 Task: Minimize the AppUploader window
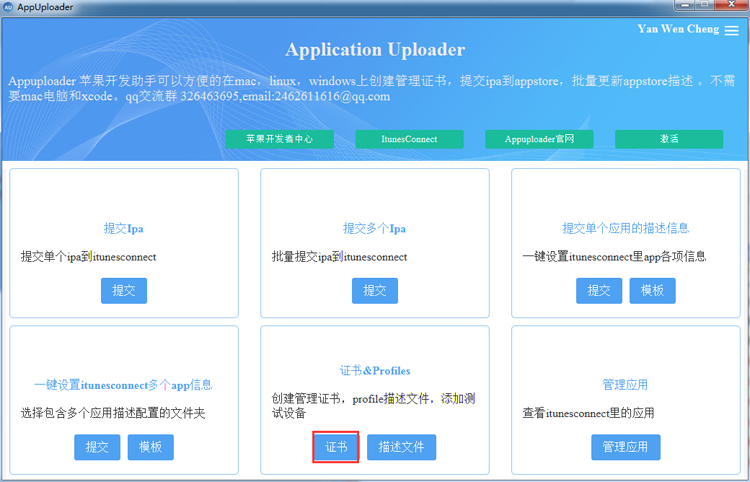pyautogui.click(x=685, y=5)
